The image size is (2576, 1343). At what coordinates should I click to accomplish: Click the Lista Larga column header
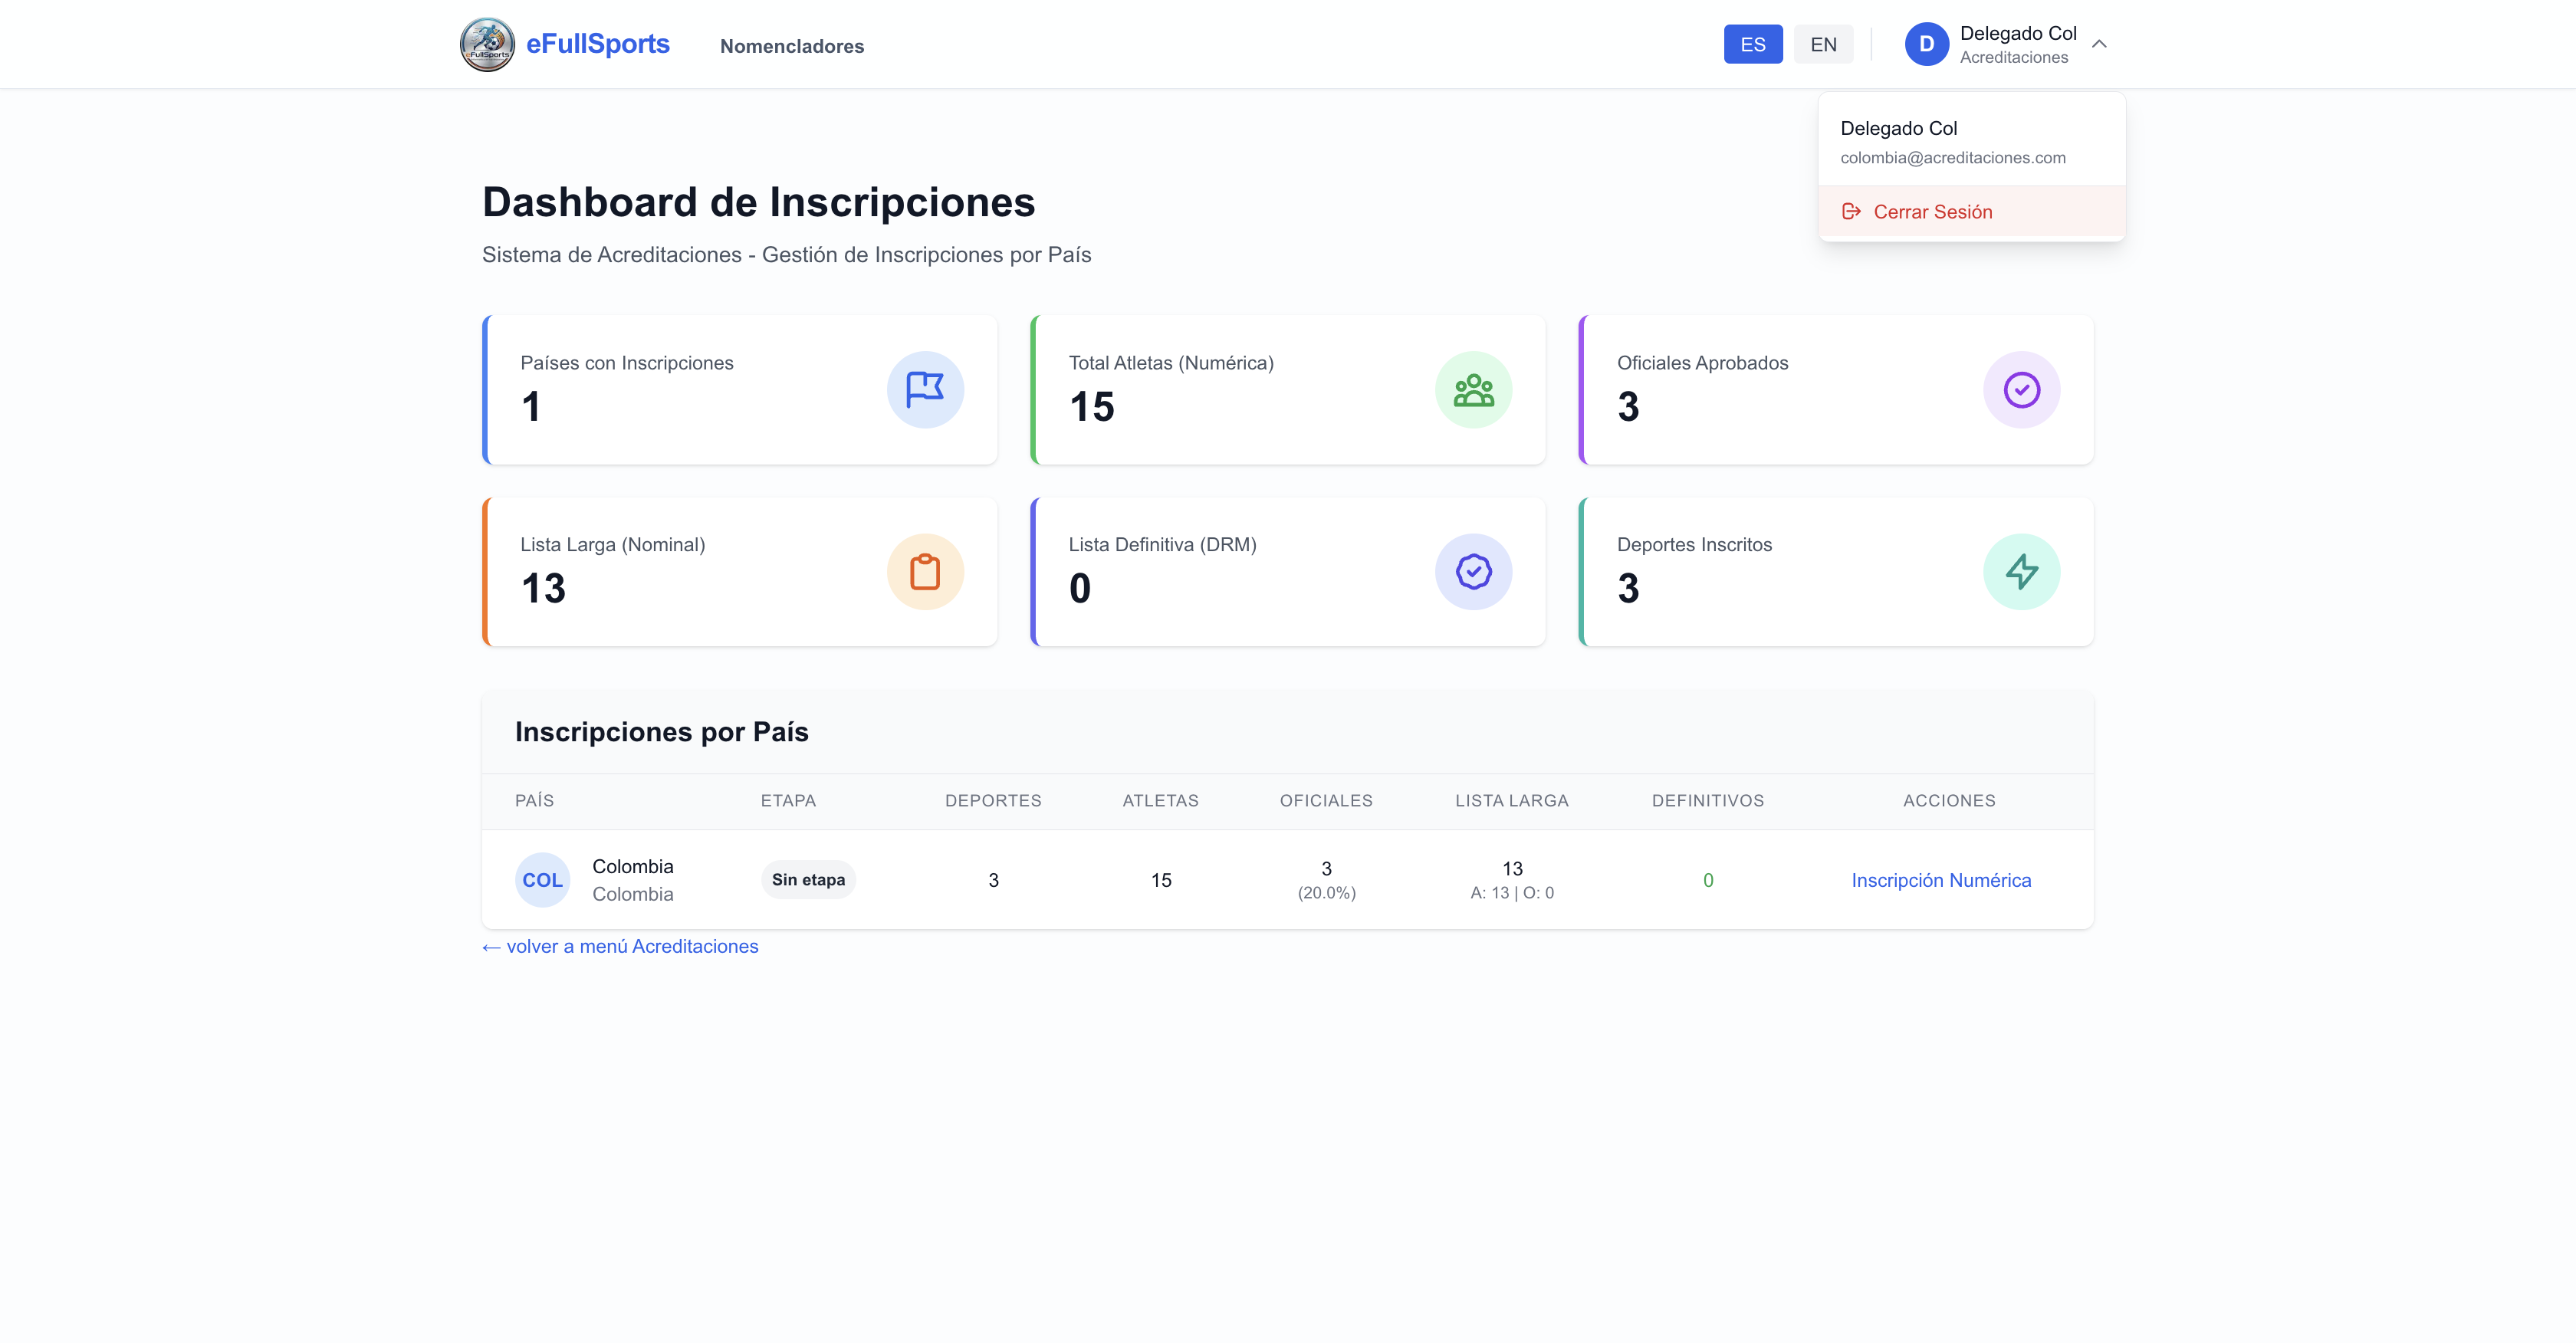click(x=1511, y=801)
